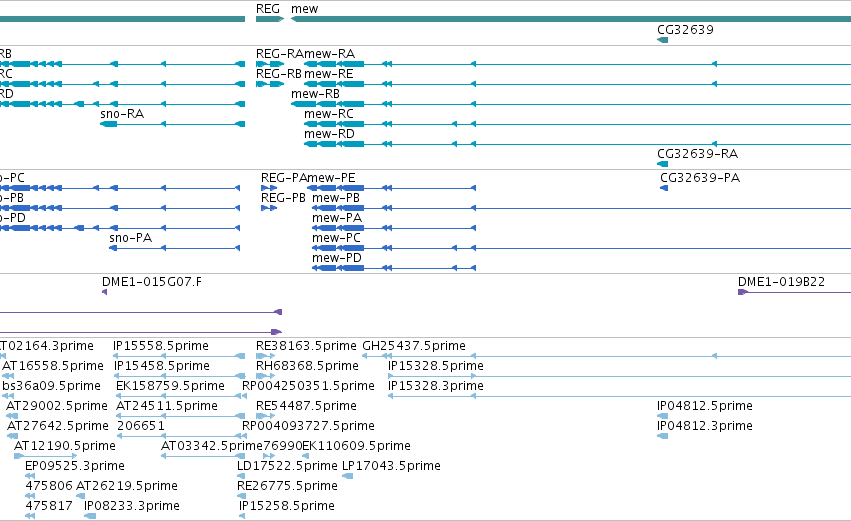The height and width of the screenshot is (521, 851).
Task: Open EST AT16558.5prime
Action: (x=53, y=366)
